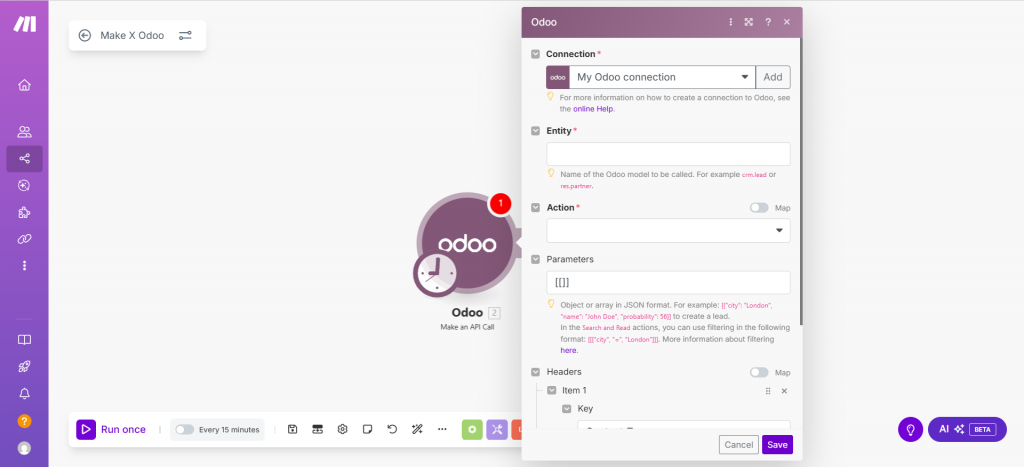This screenshot has width=1024, height=467.
Task: Open the Notifications bell
Action: click(24, 393)
